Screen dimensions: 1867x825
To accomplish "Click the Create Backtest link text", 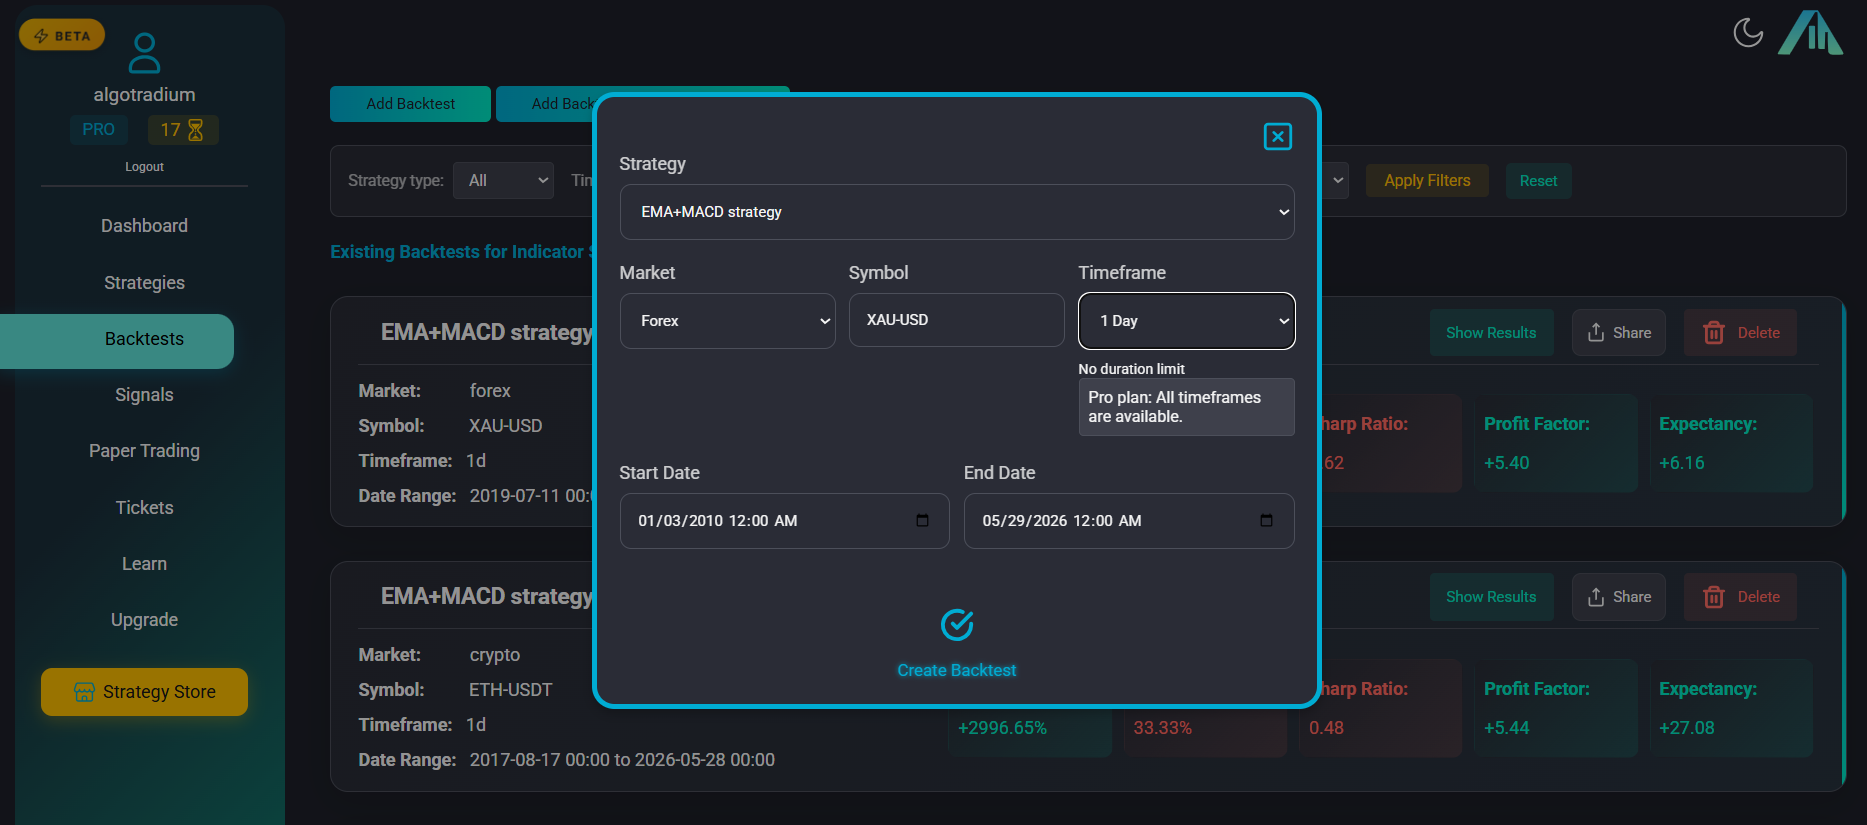I will point(956,671).
